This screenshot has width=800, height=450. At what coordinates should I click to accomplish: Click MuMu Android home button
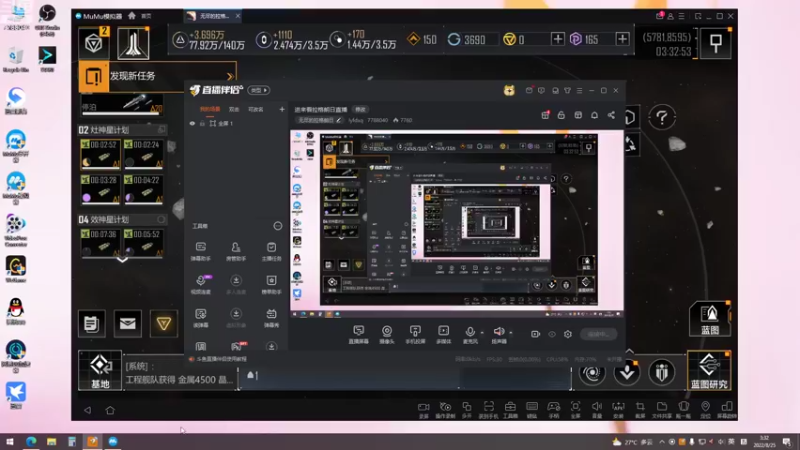click(110, 410)
